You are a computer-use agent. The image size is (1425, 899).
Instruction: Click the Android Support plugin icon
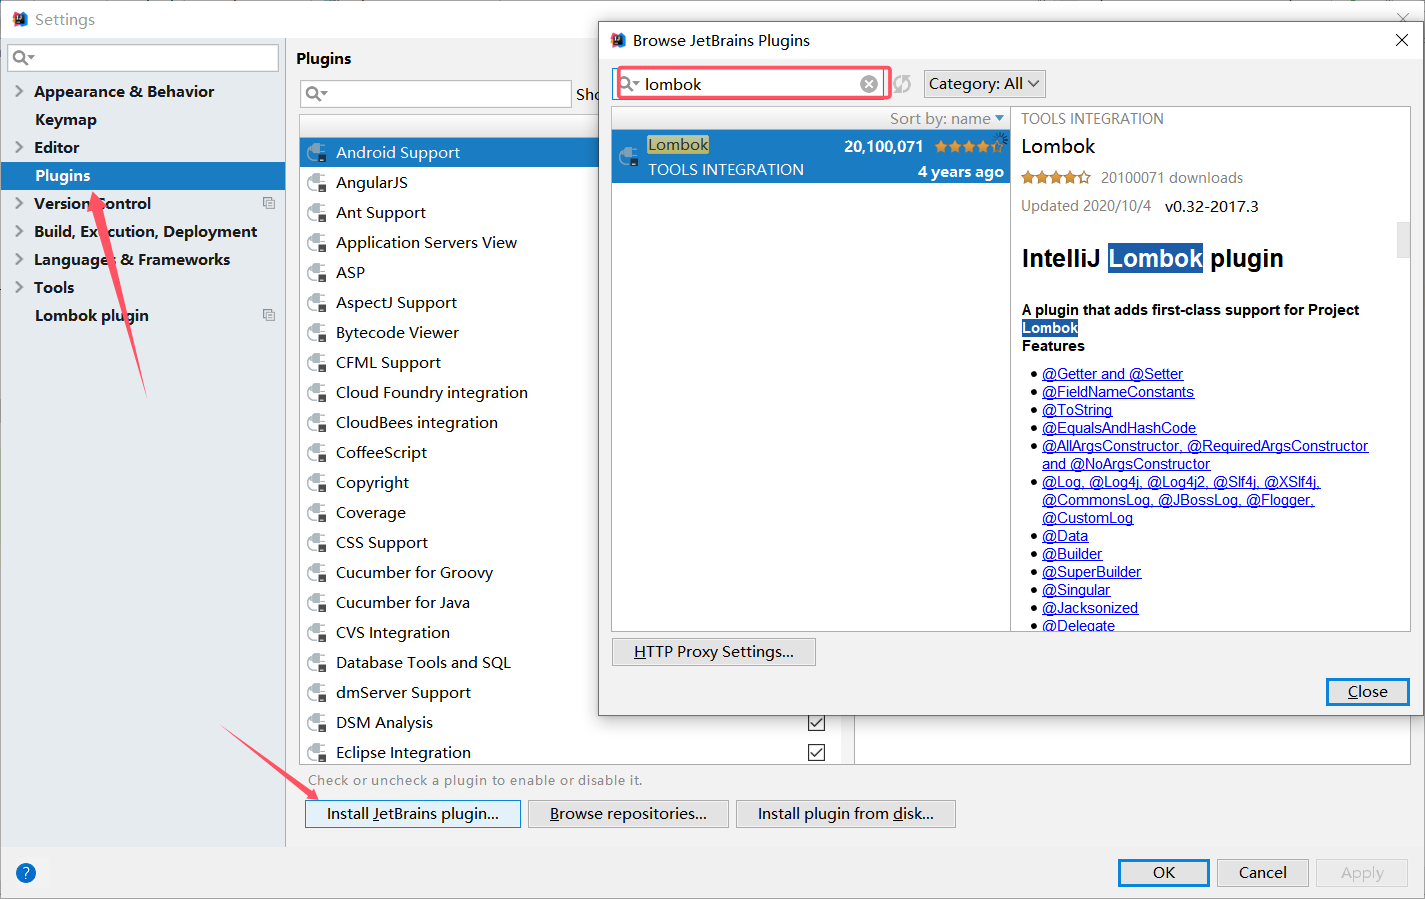317,153
